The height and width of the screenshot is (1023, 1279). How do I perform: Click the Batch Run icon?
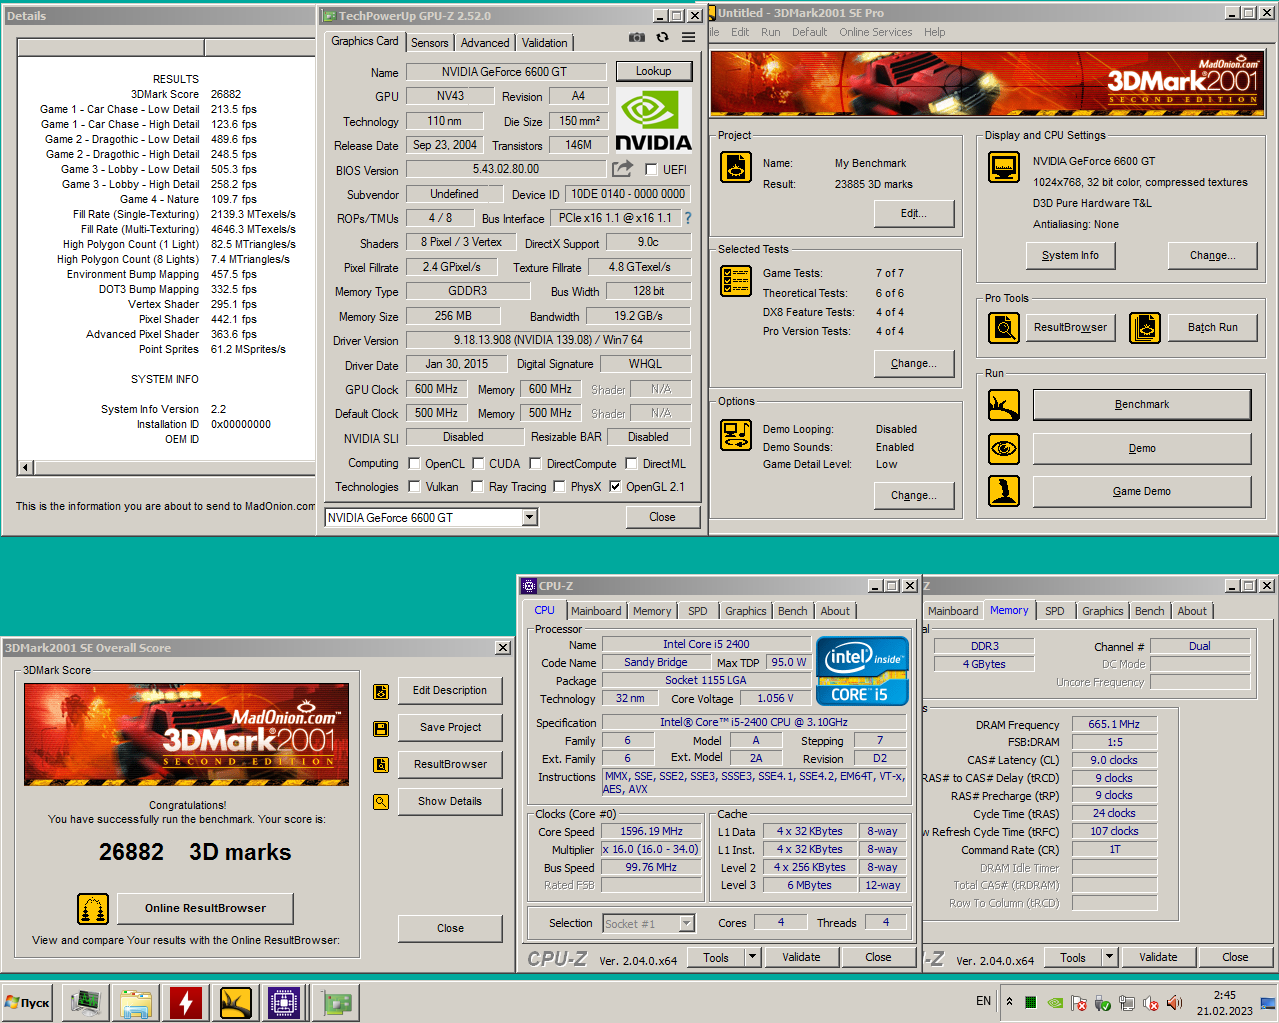pyautogui.click(x=1145, y=327)
